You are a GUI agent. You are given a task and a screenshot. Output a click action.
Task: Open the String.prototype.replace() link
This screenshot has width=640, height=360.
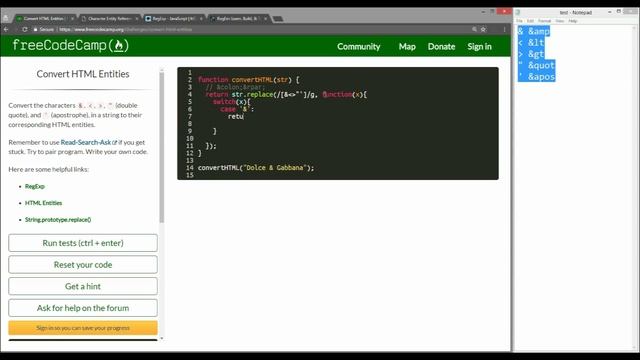click(x=58, y=220)
